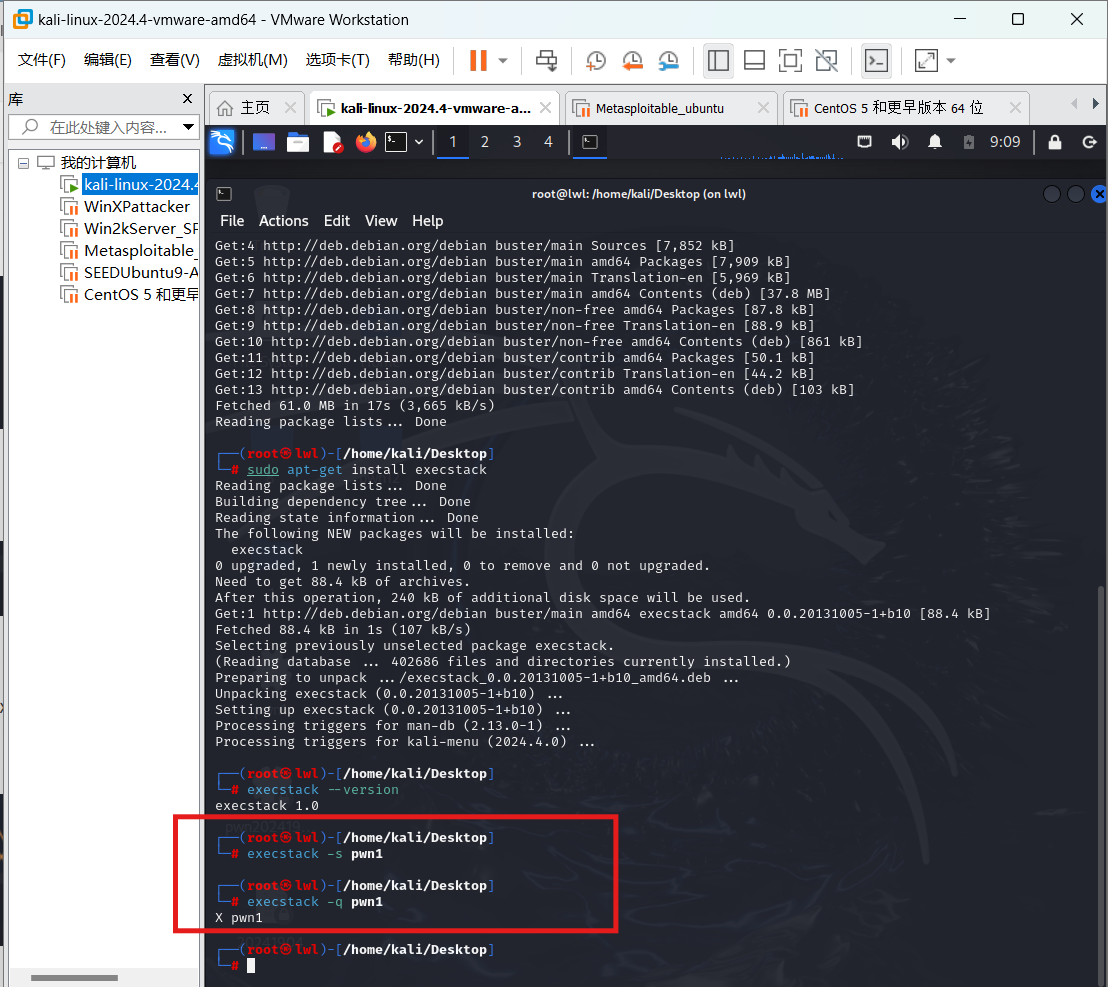Open the 选项卡(T) menu

pyautogui.click(x=337, y=59)
